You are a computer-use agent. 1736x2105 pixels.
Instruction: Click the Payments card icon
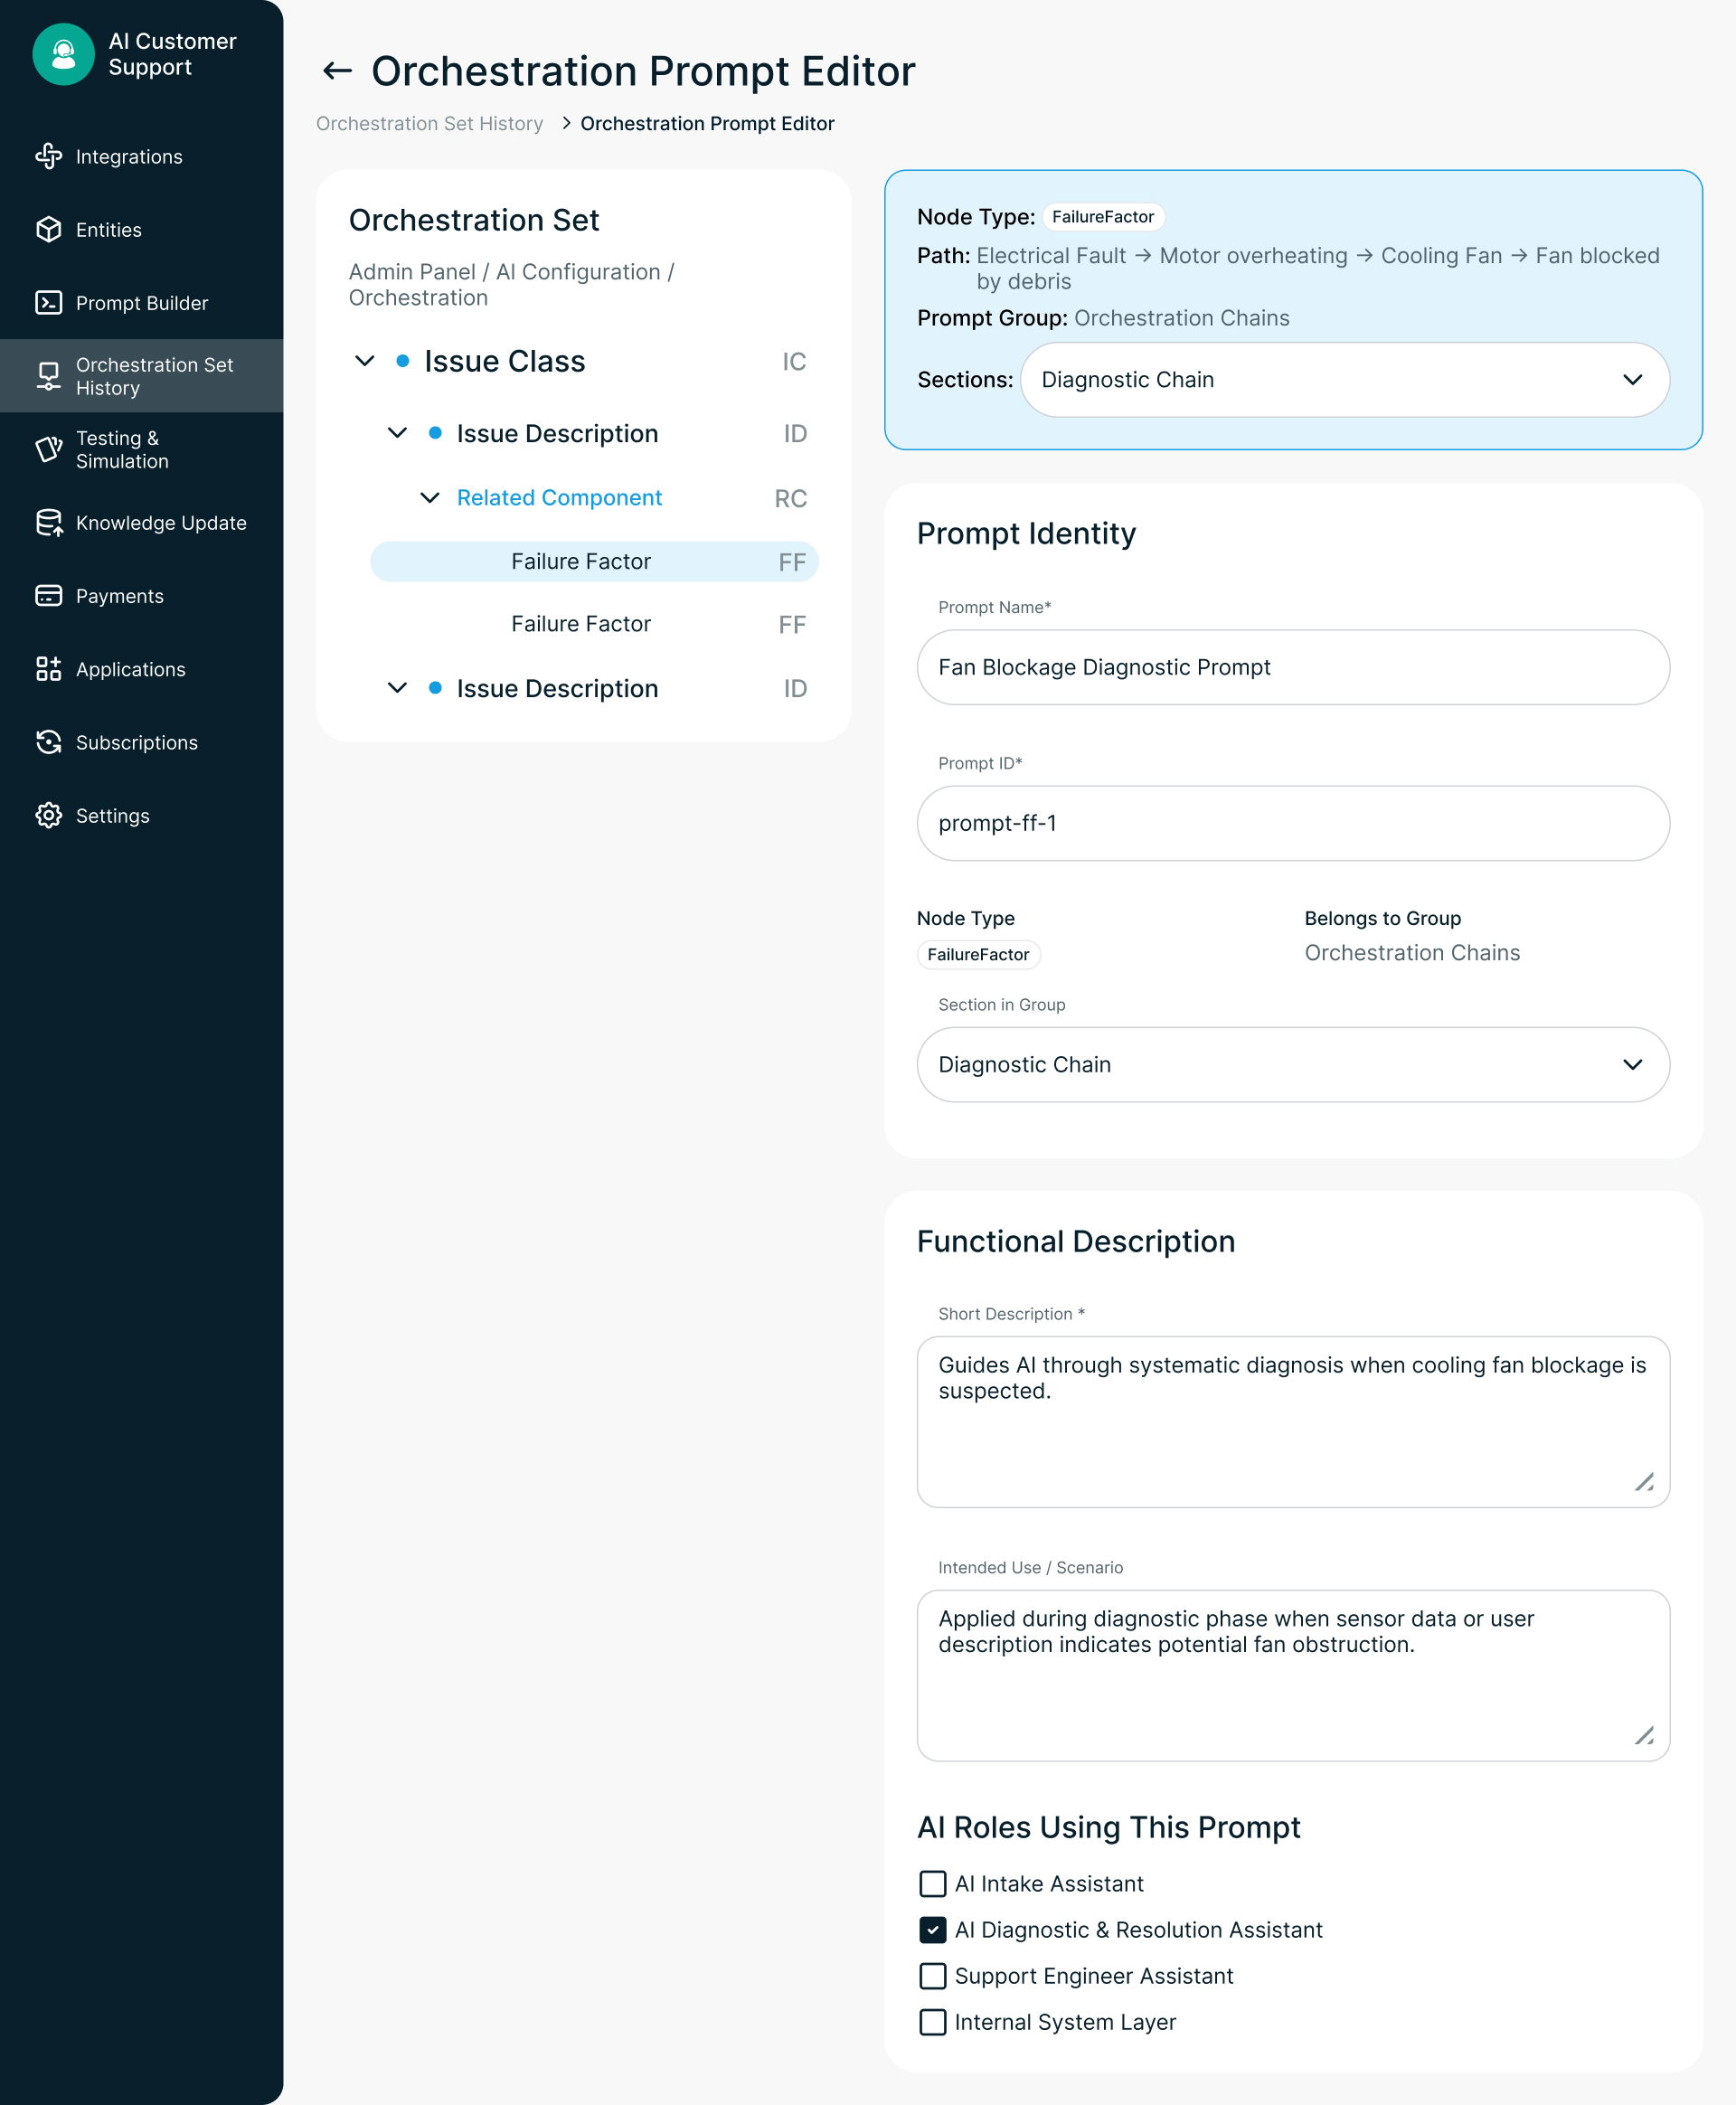tap(48, 595)
